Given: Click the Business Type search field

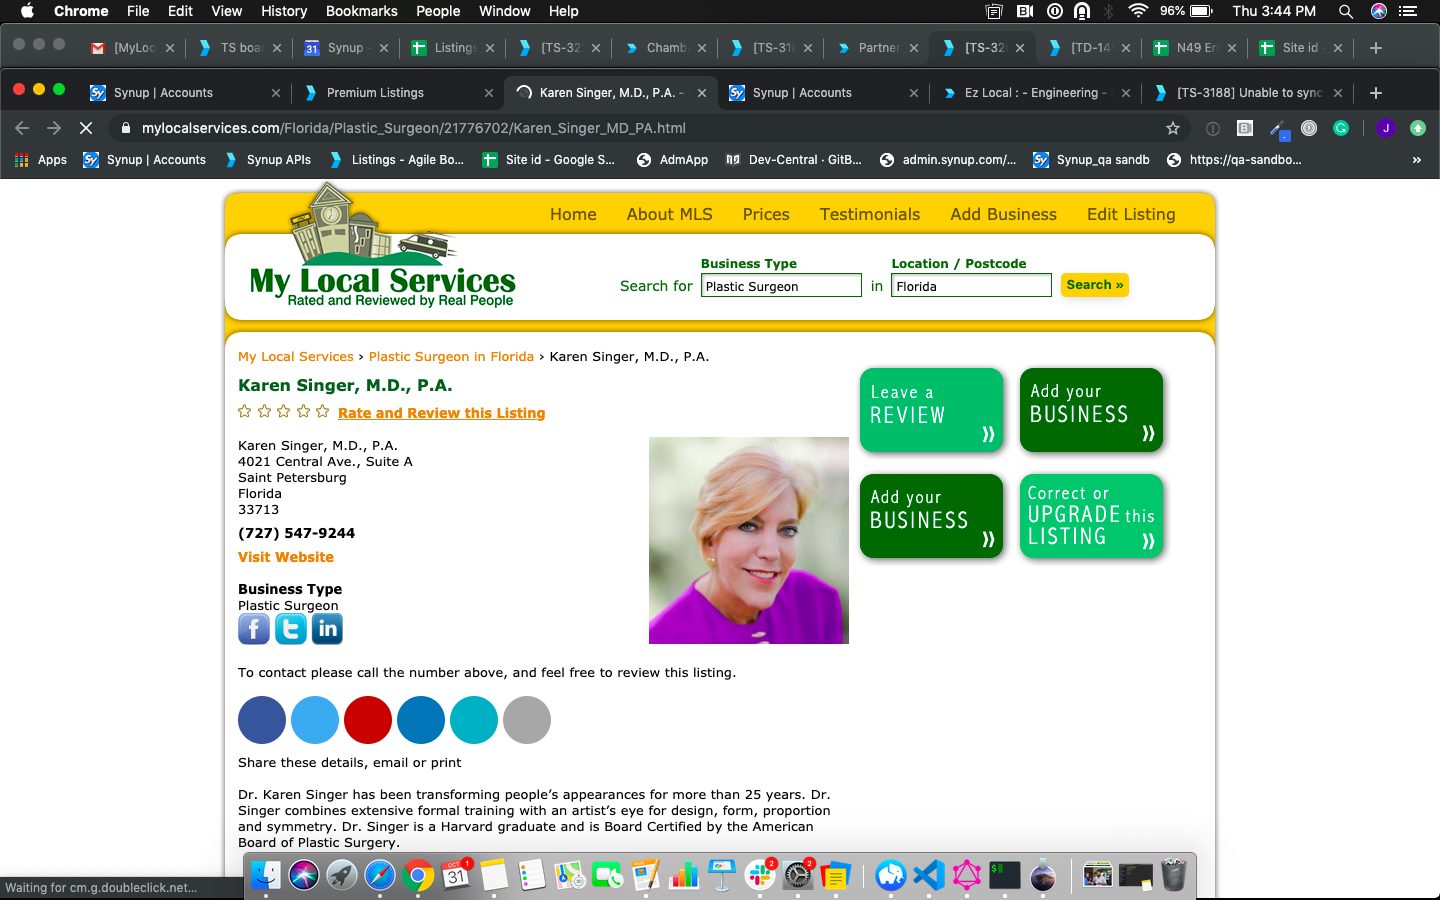Looking at the screenshot, I should click(780, 286).
